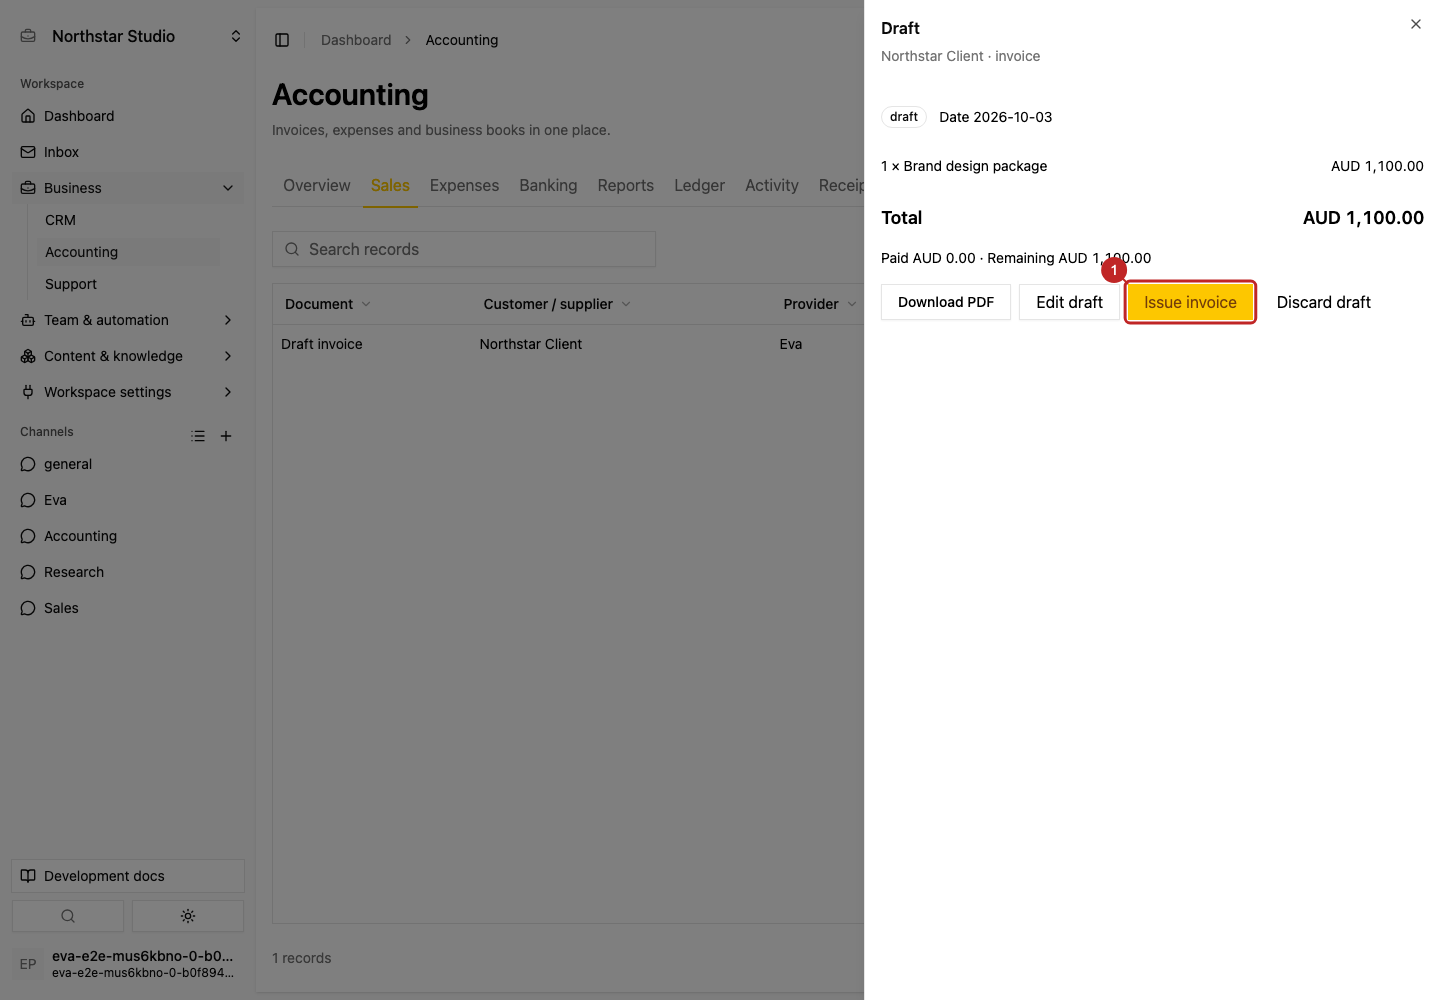The height and width of the screenshot is (1000, 1440).
Task: Collapse the Business section chevron
Action: click(228, 188)
